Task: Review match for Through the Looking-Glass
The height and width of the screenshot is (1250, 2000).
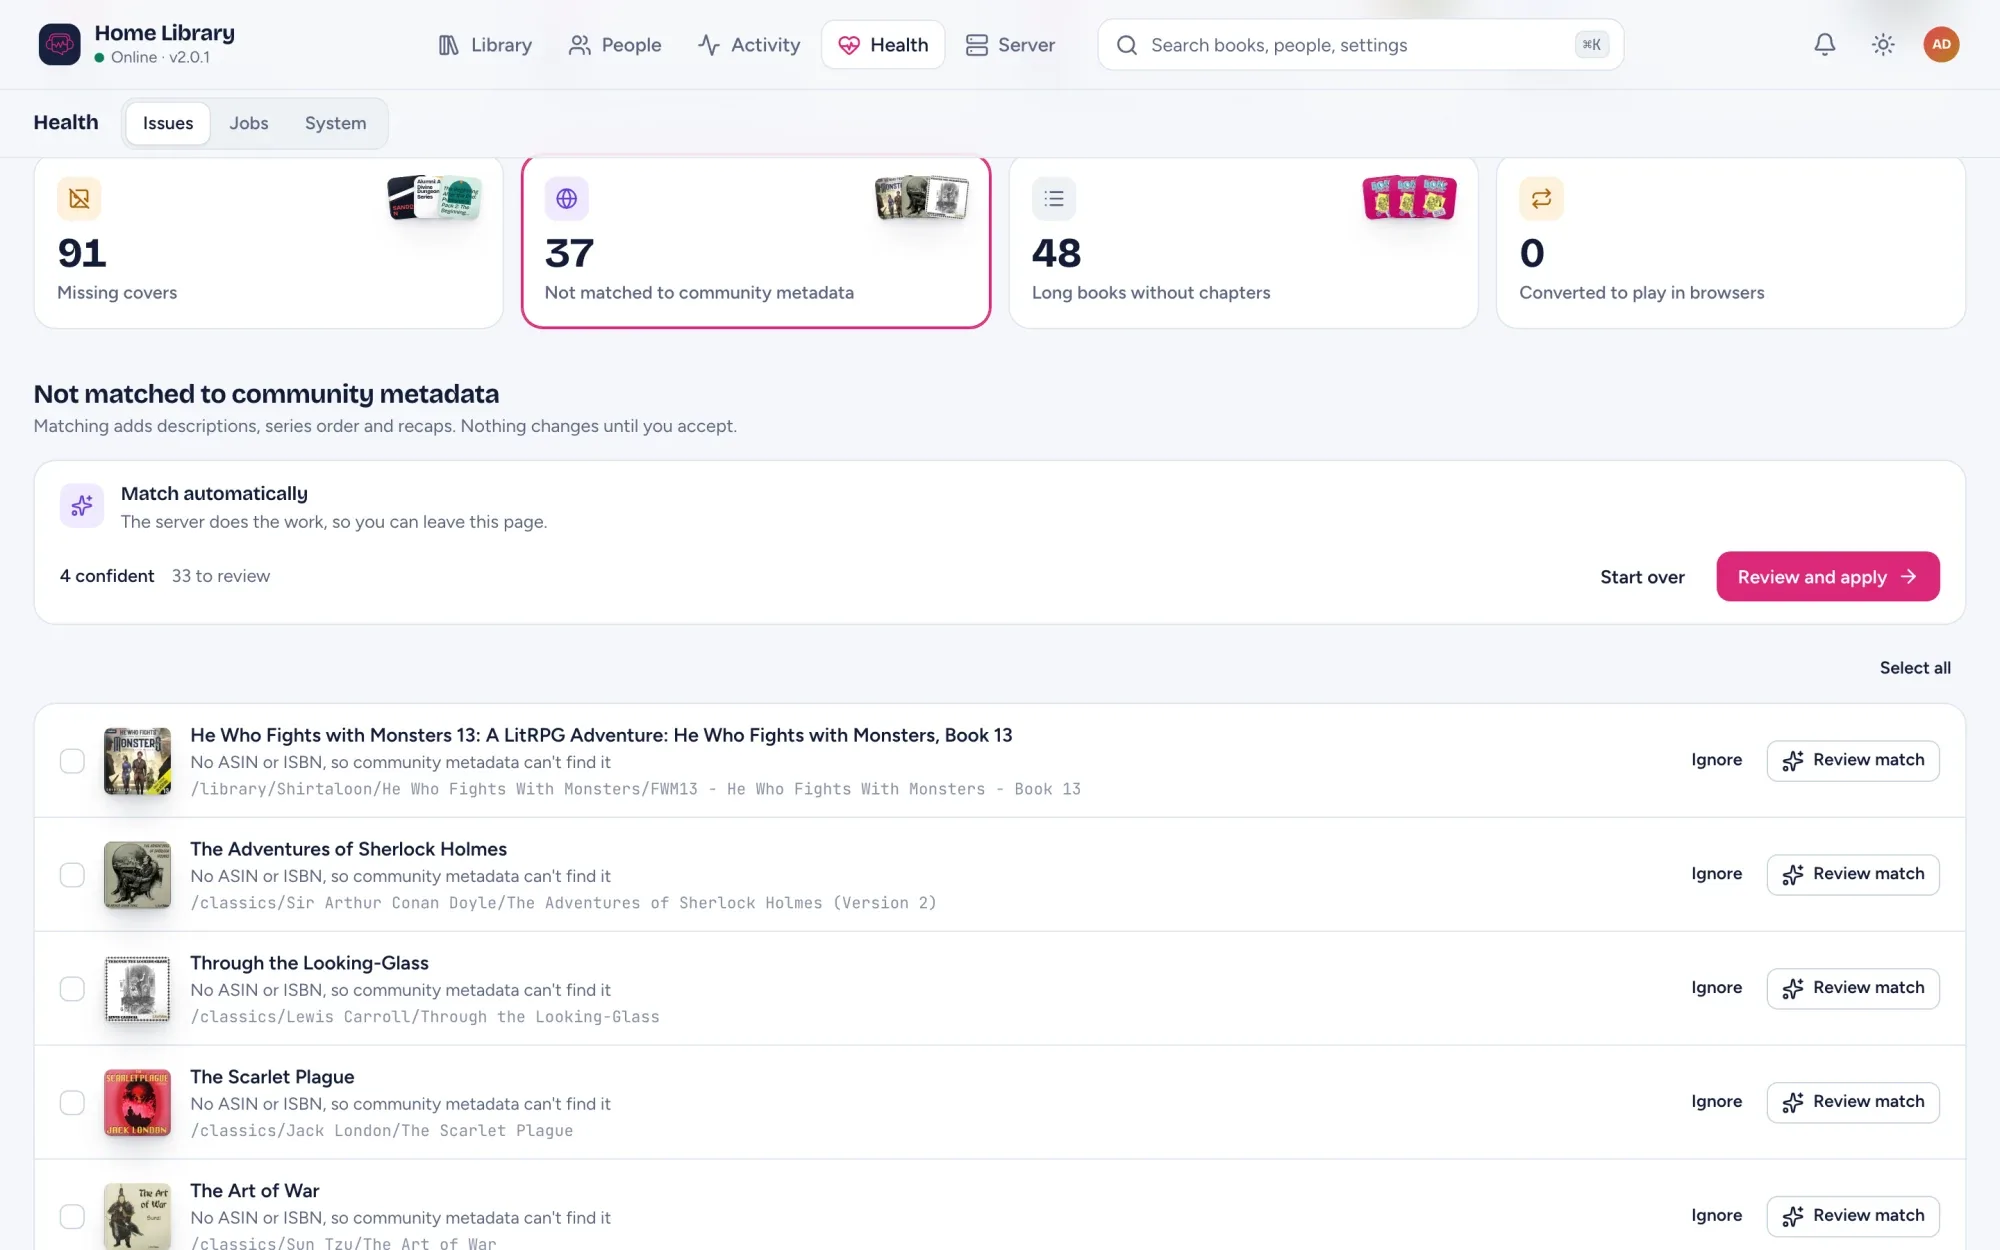Action: [1852, 988]
